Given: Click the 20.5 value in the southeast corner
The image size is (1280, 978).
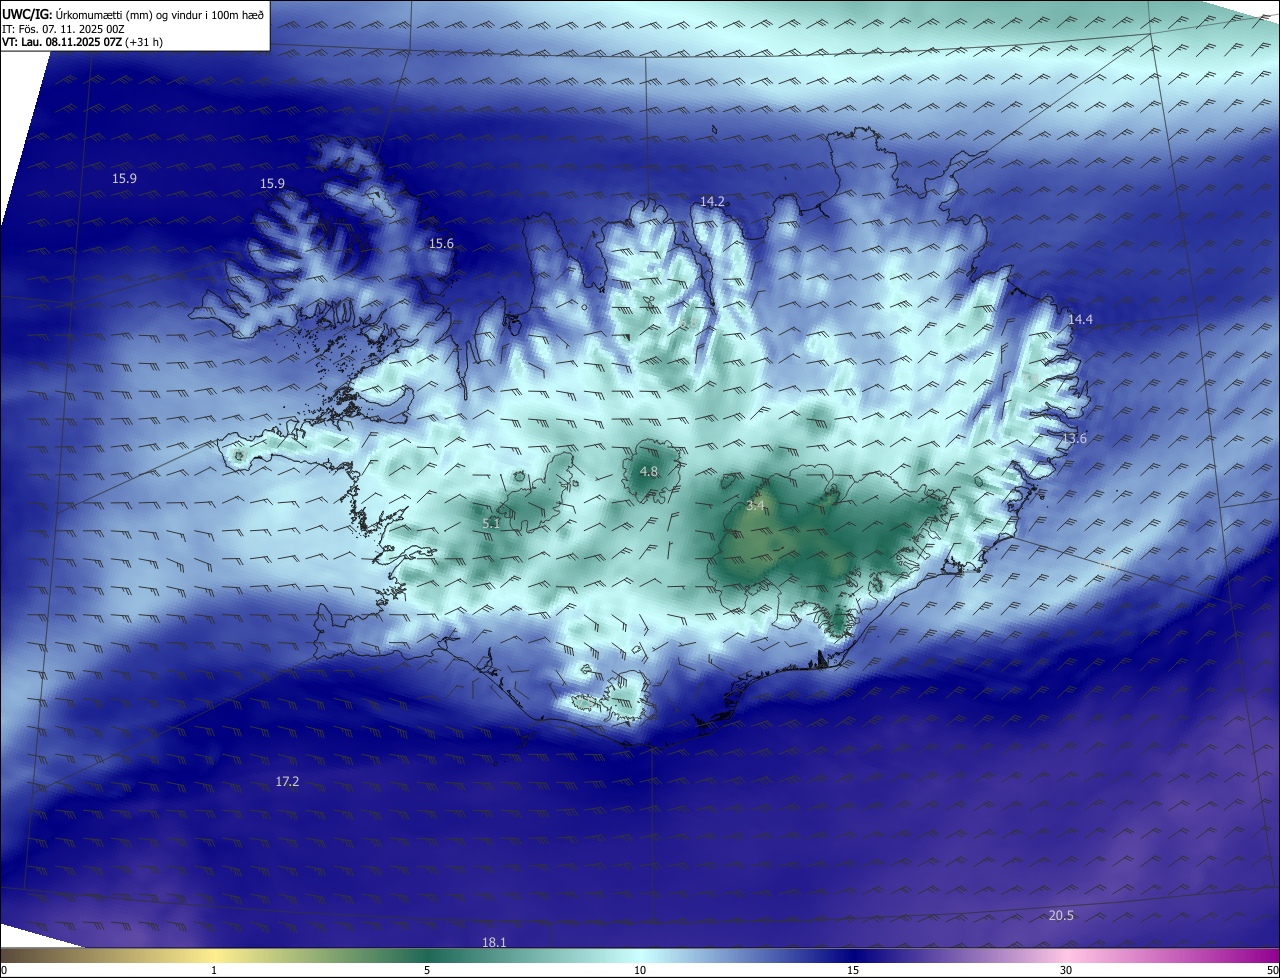Looking at the screenshot, I should pos(1061,917).
